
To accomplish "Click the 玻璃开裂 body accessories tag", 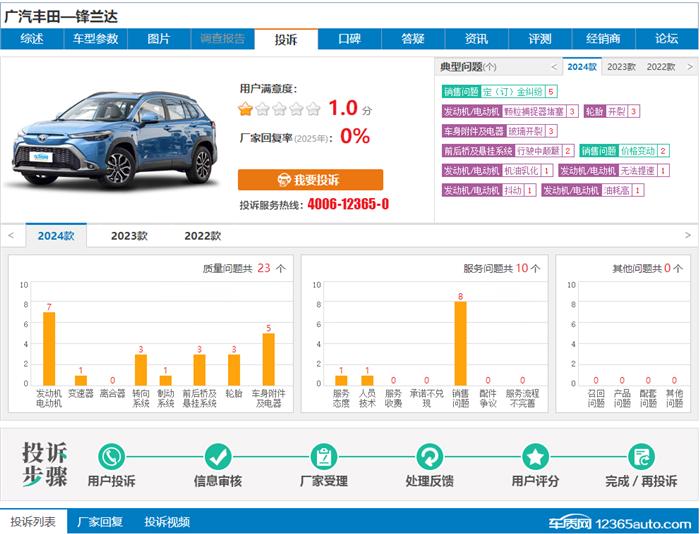I will click(x=500, y=131).
